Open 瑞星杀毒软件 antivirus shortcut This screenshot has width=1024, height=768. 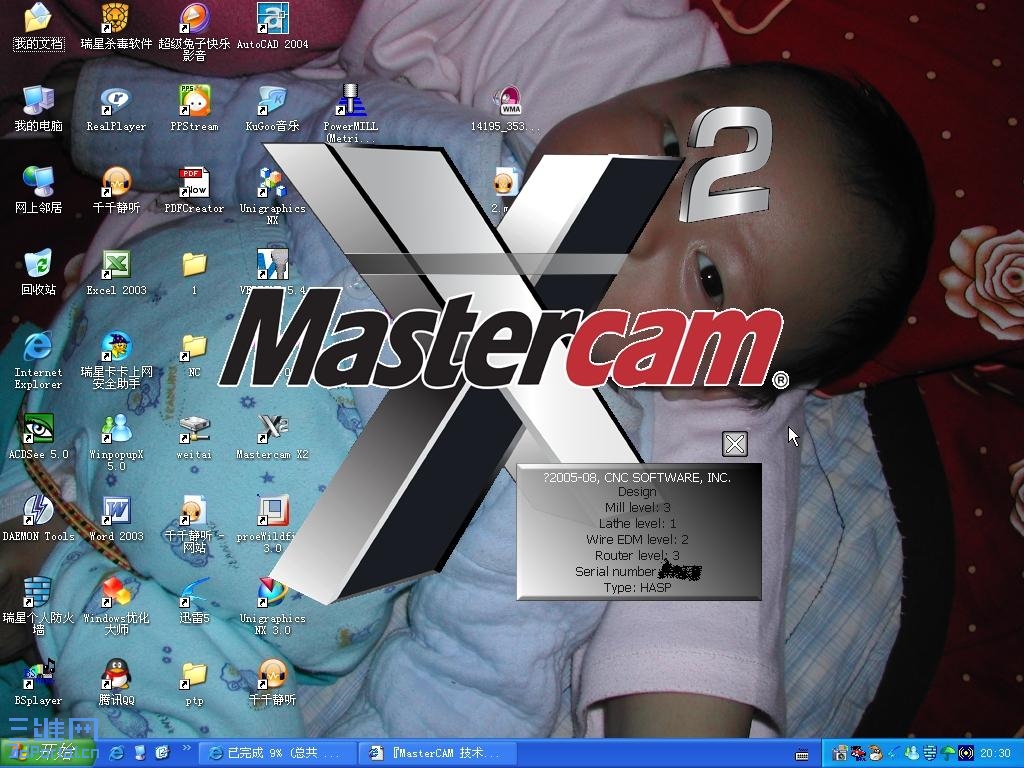(116, 27)
